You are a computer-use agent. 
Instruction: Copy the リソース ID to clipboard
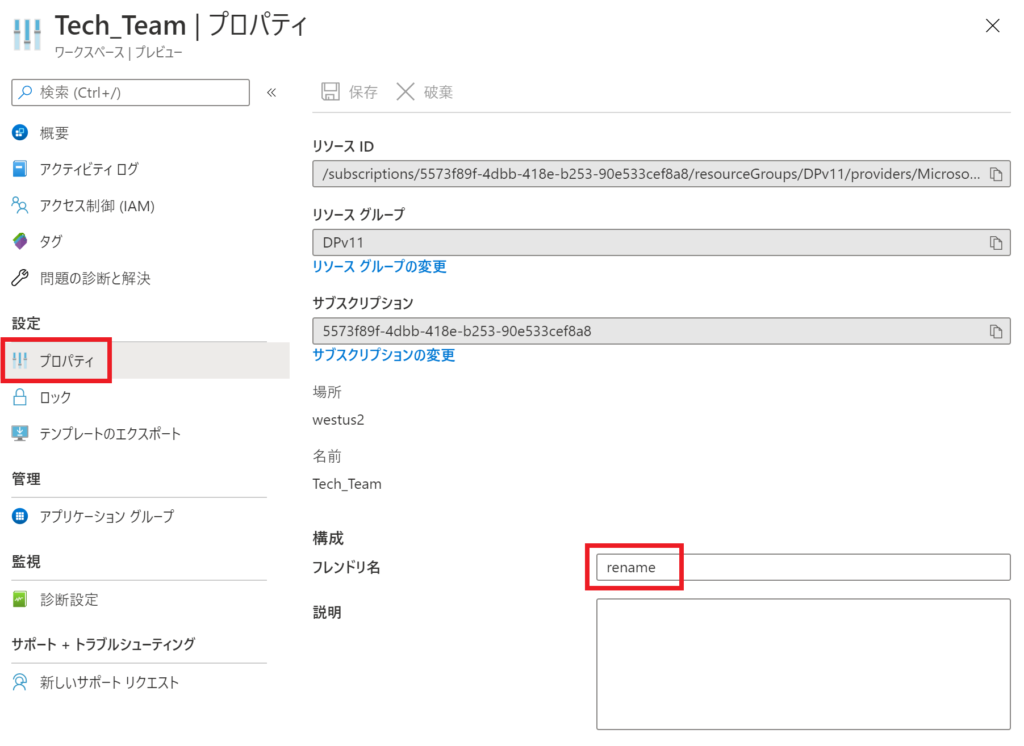point(996,174)
